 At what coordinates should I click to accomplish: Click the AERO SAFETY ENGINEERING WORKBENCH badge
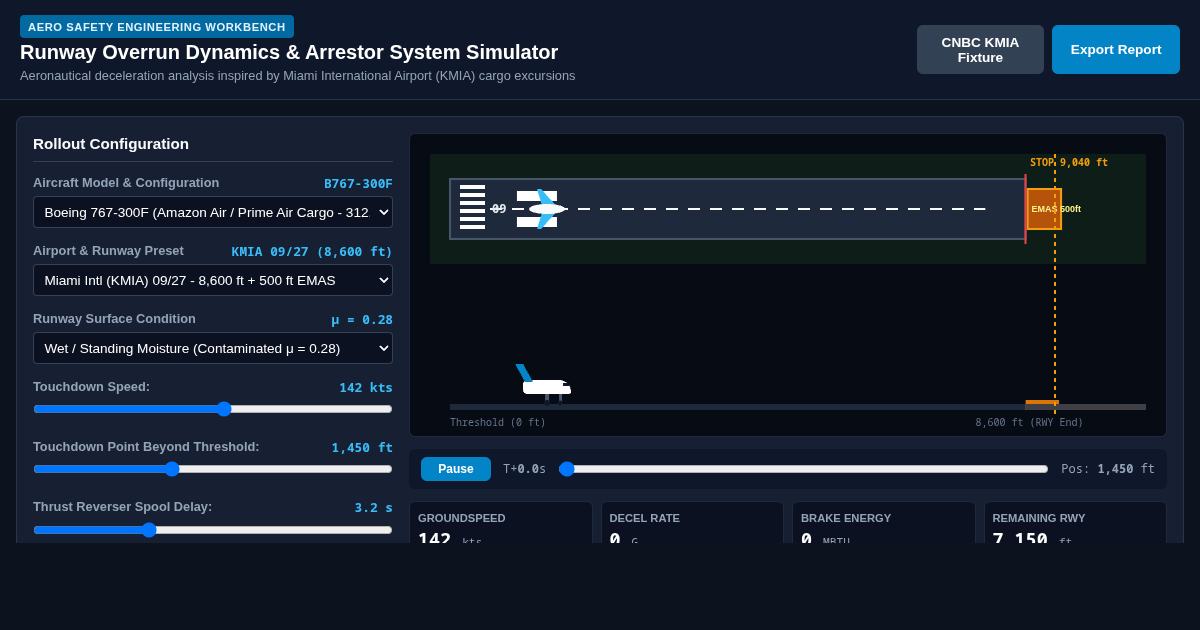coord(157,27)
